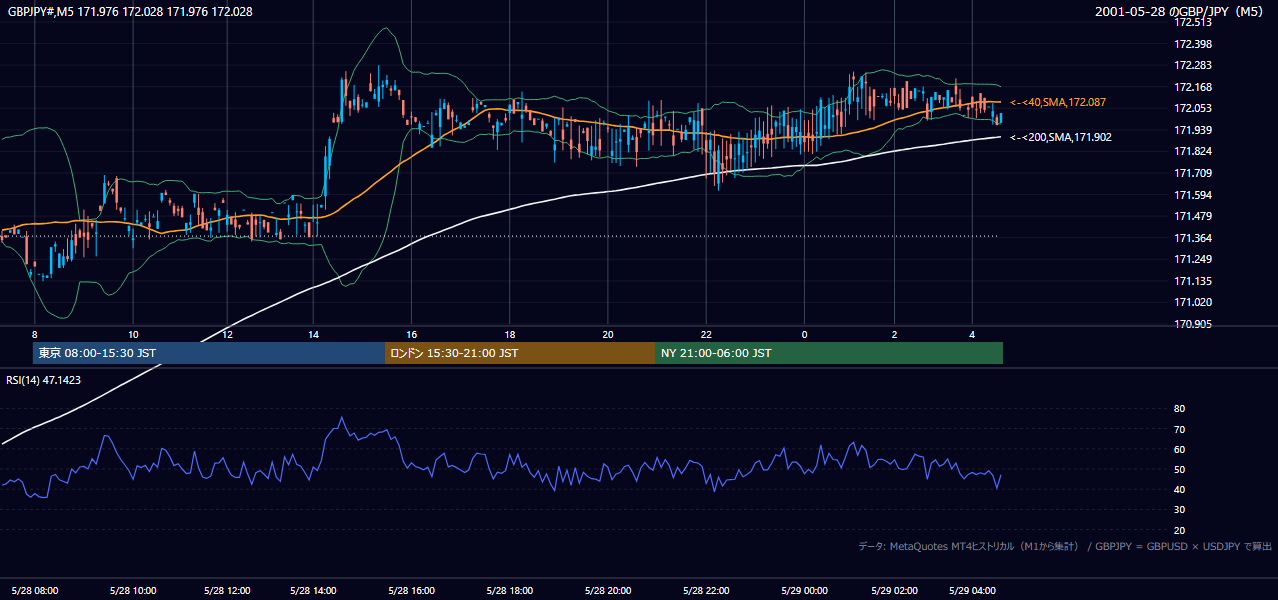Viewport: 1278px width, 600px height.
Task: Click the RSI 30 level label
Action: [x=1179, y=510]
